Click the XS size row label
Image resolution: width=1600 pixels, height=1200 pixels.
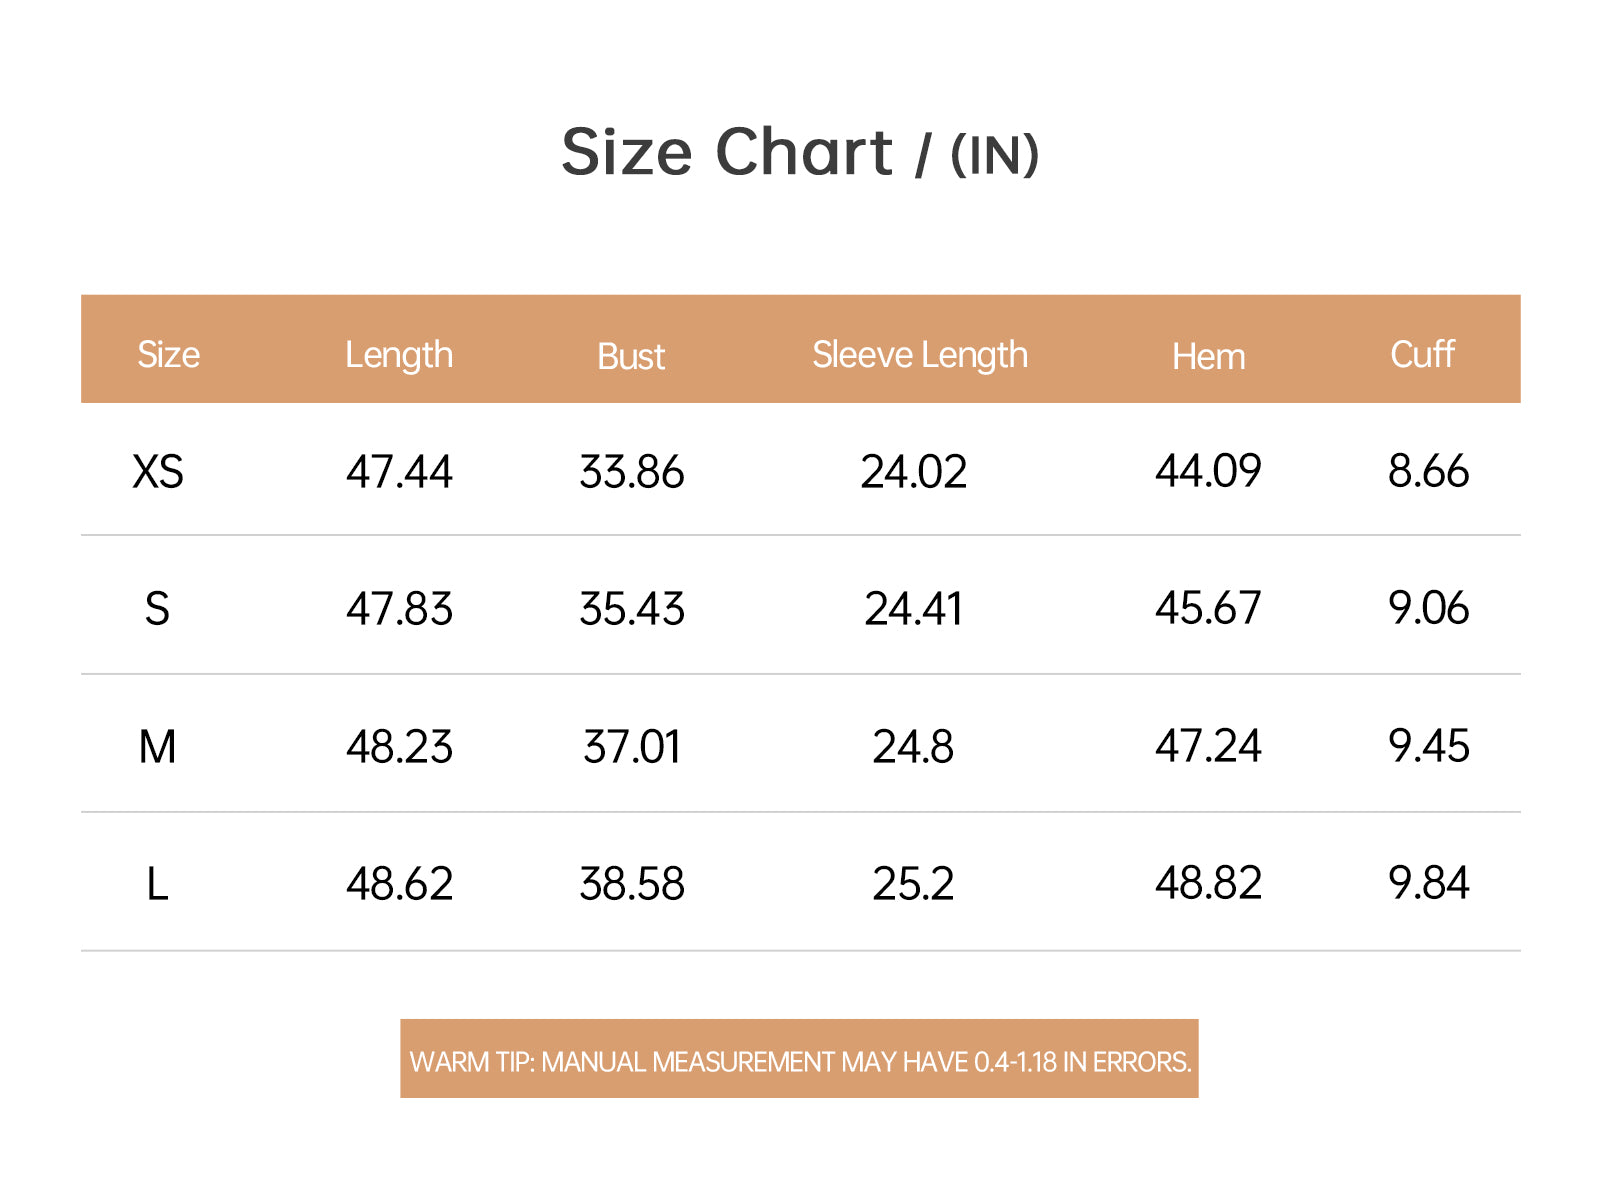coord(158,471)
